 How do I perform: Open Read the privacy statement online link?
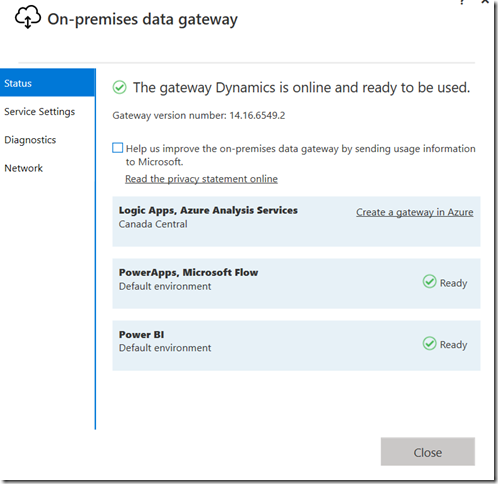click(201, 179)
